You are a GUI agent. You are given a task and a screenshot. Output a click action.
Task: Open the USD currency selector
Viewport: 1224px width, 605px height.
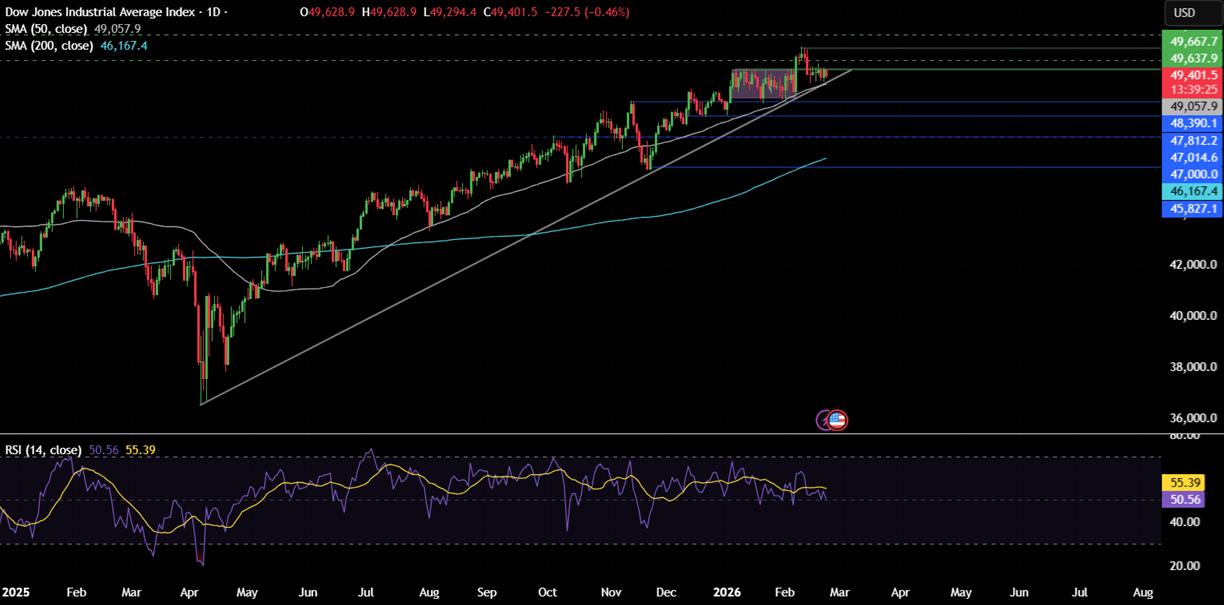[x=1184, y=13]
